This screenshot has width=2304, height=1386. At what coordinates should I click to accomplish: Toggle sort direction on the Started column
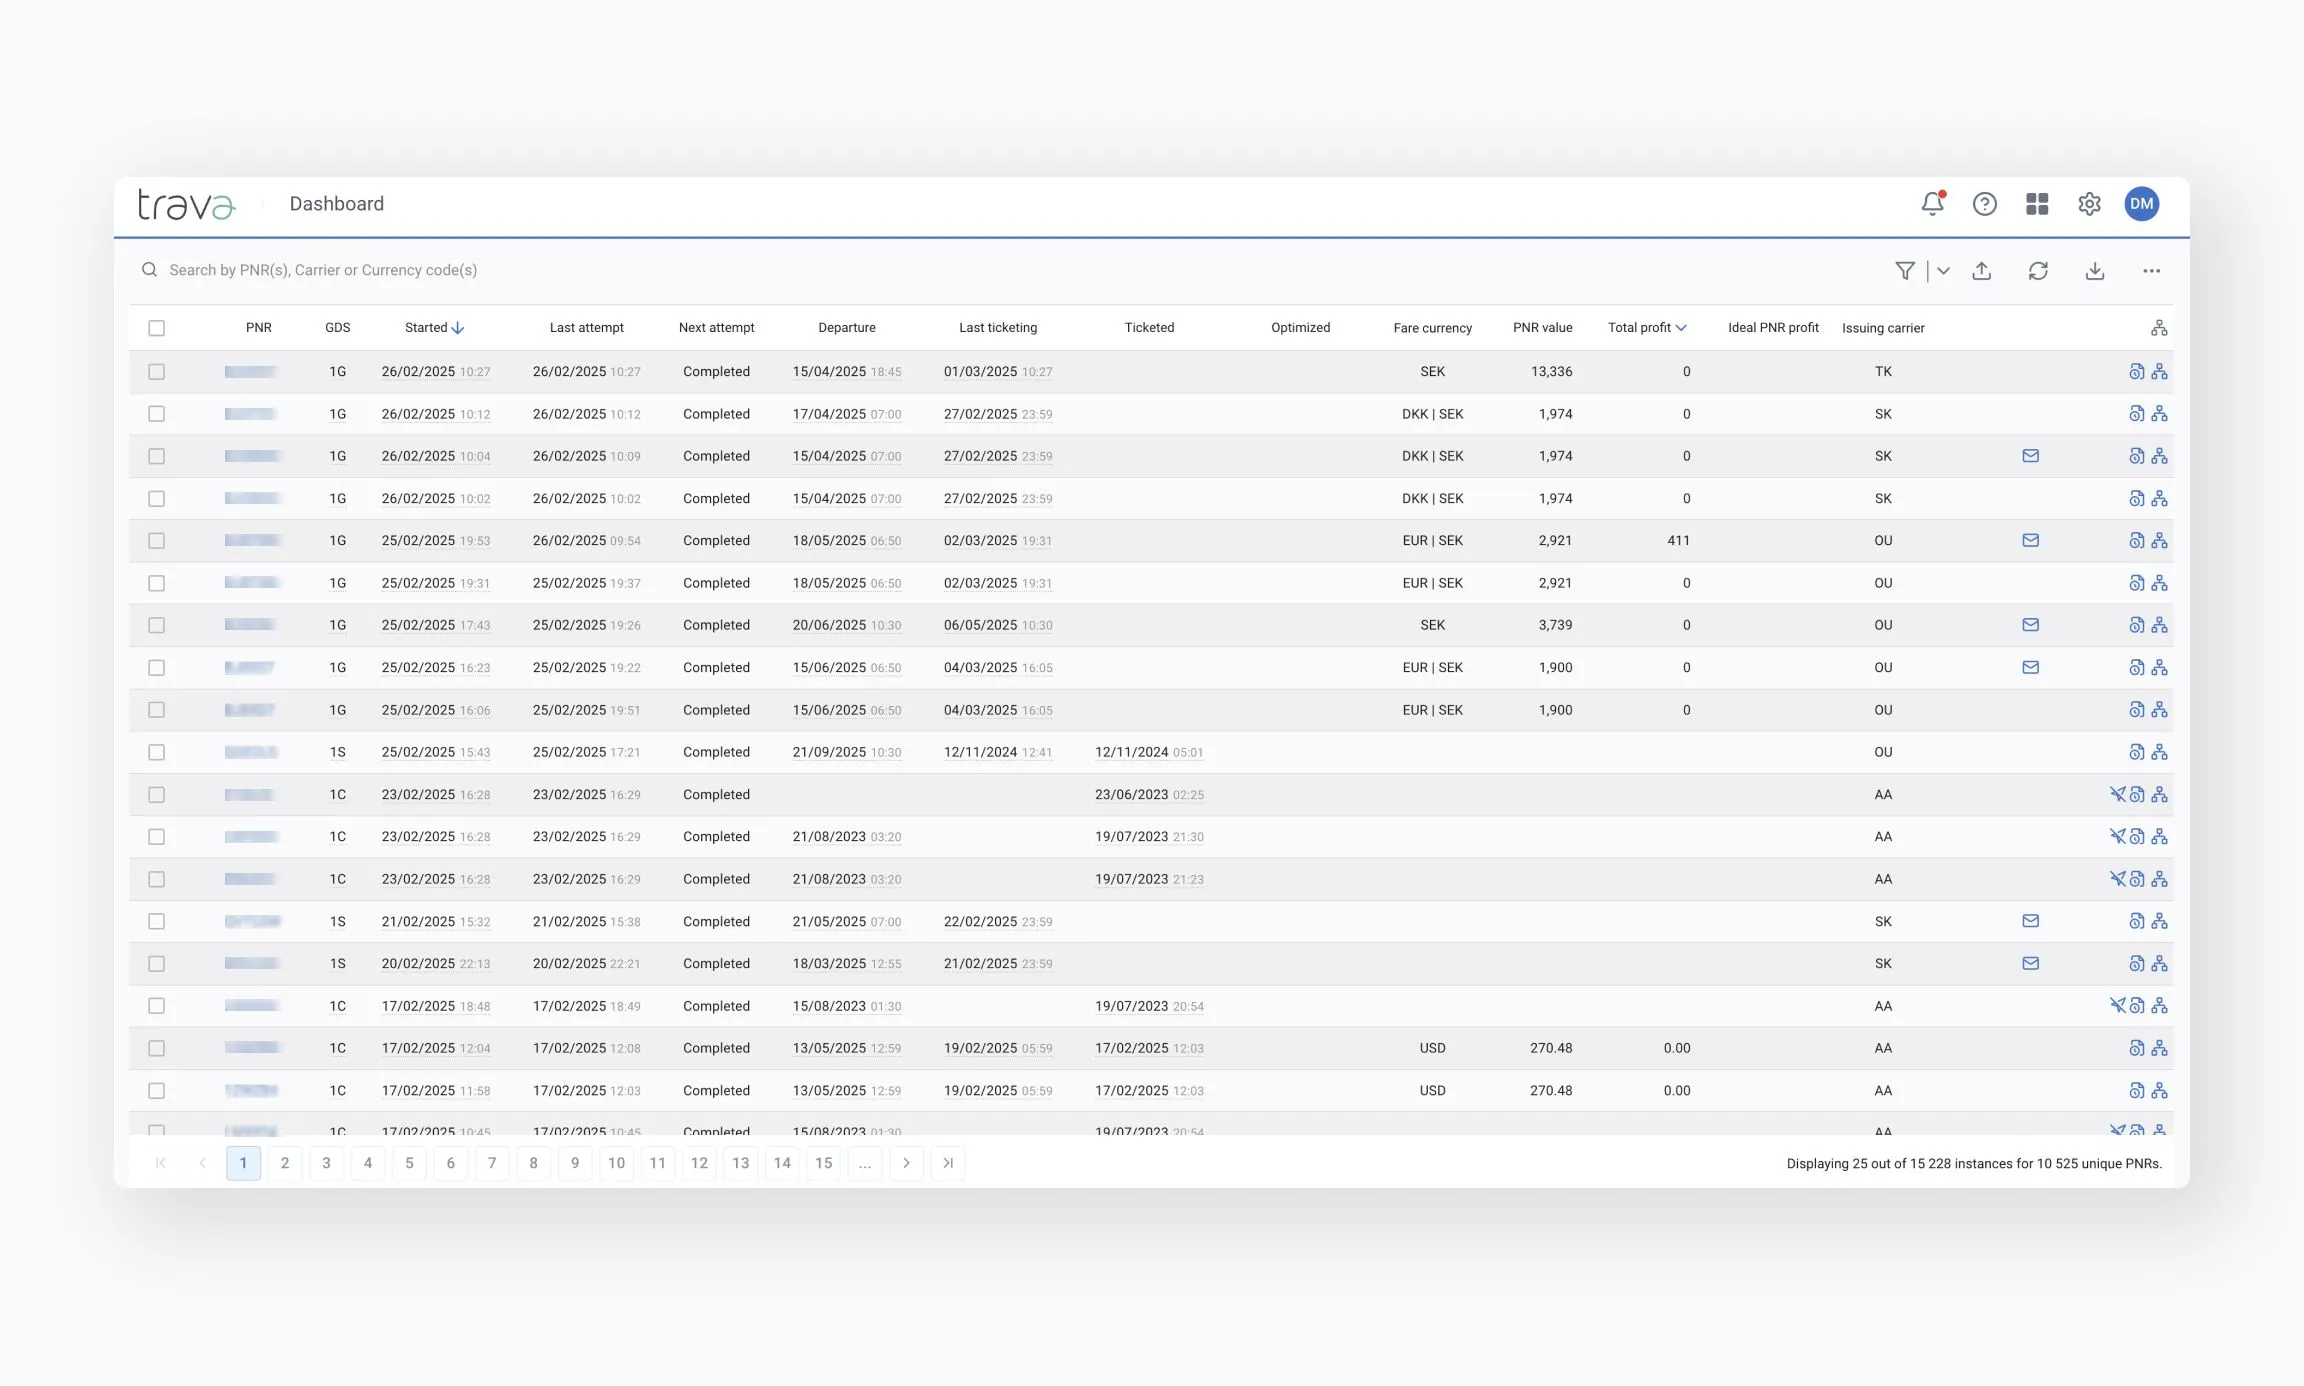click(458, 327)
